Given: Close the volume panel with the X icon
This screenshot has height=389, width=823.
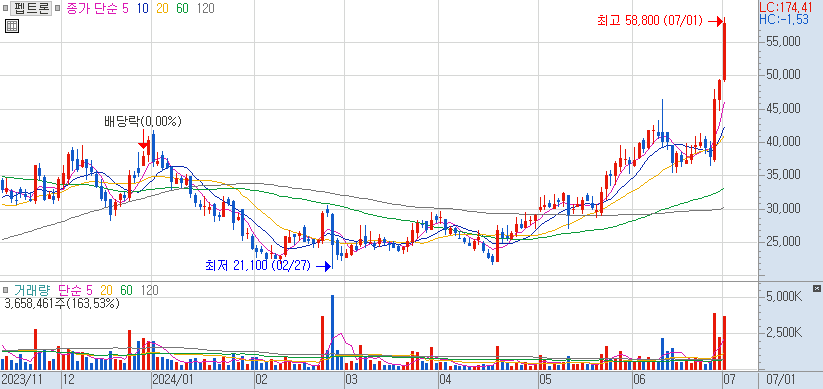Looking at the screenshot, I should [816, 289].
